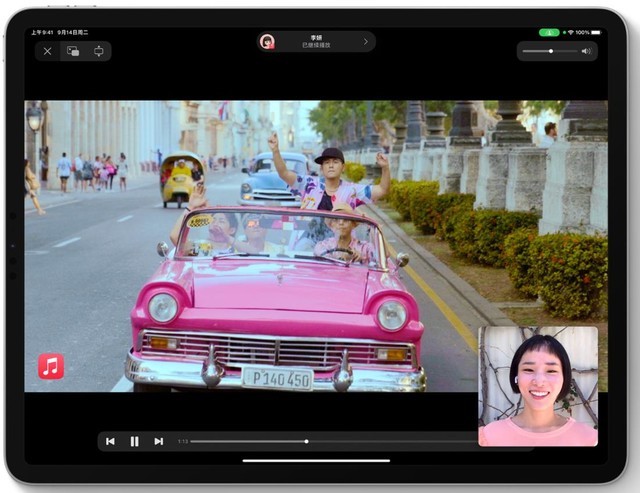The width and height of the screenshot is (640, 493).
Task: Tap the Wi-Fi status icon
Action: 571,32
